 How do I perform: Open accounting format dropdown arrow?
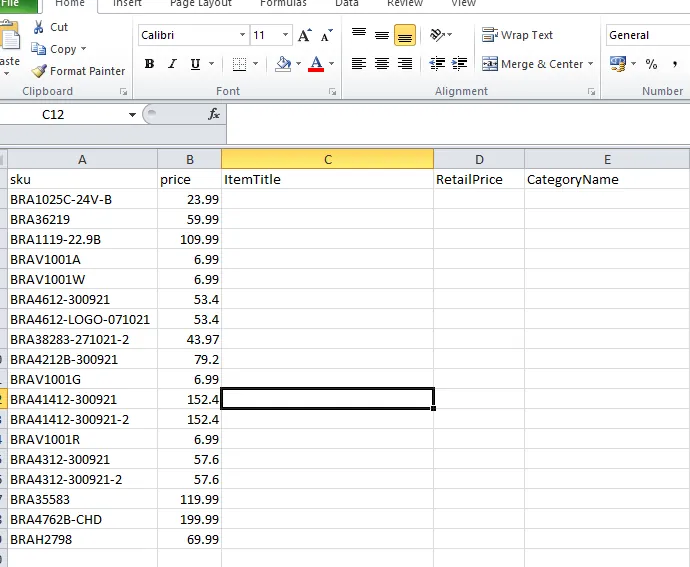[633, 64]
